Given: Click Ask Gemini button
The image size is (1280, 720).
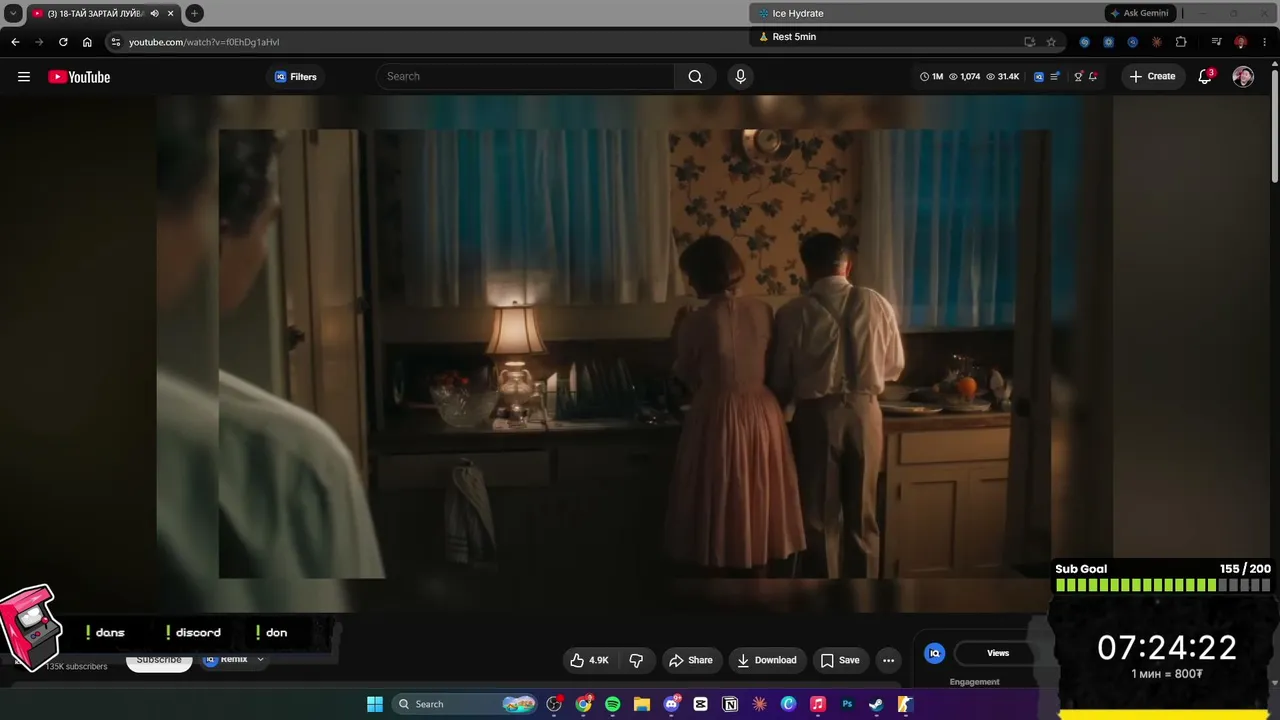Looking at the screenshot, I should click(x=1139, y=13).
